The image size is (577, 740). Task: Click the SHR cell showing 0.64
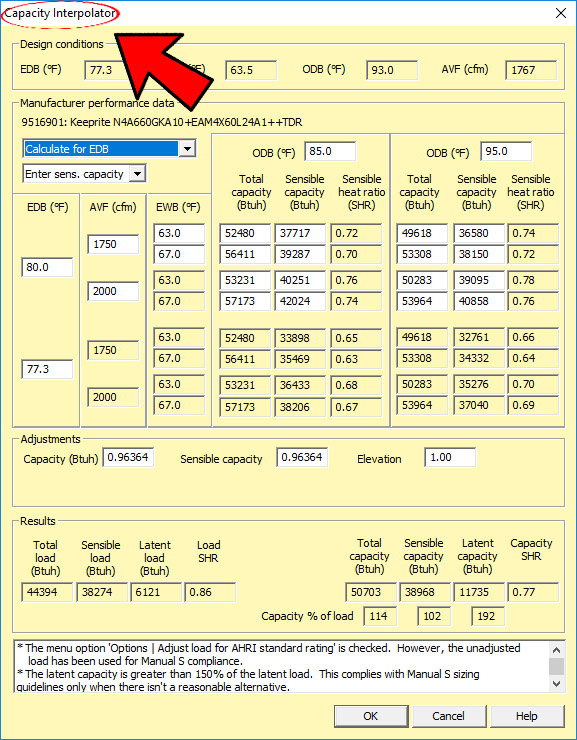[x=533, y=358]
